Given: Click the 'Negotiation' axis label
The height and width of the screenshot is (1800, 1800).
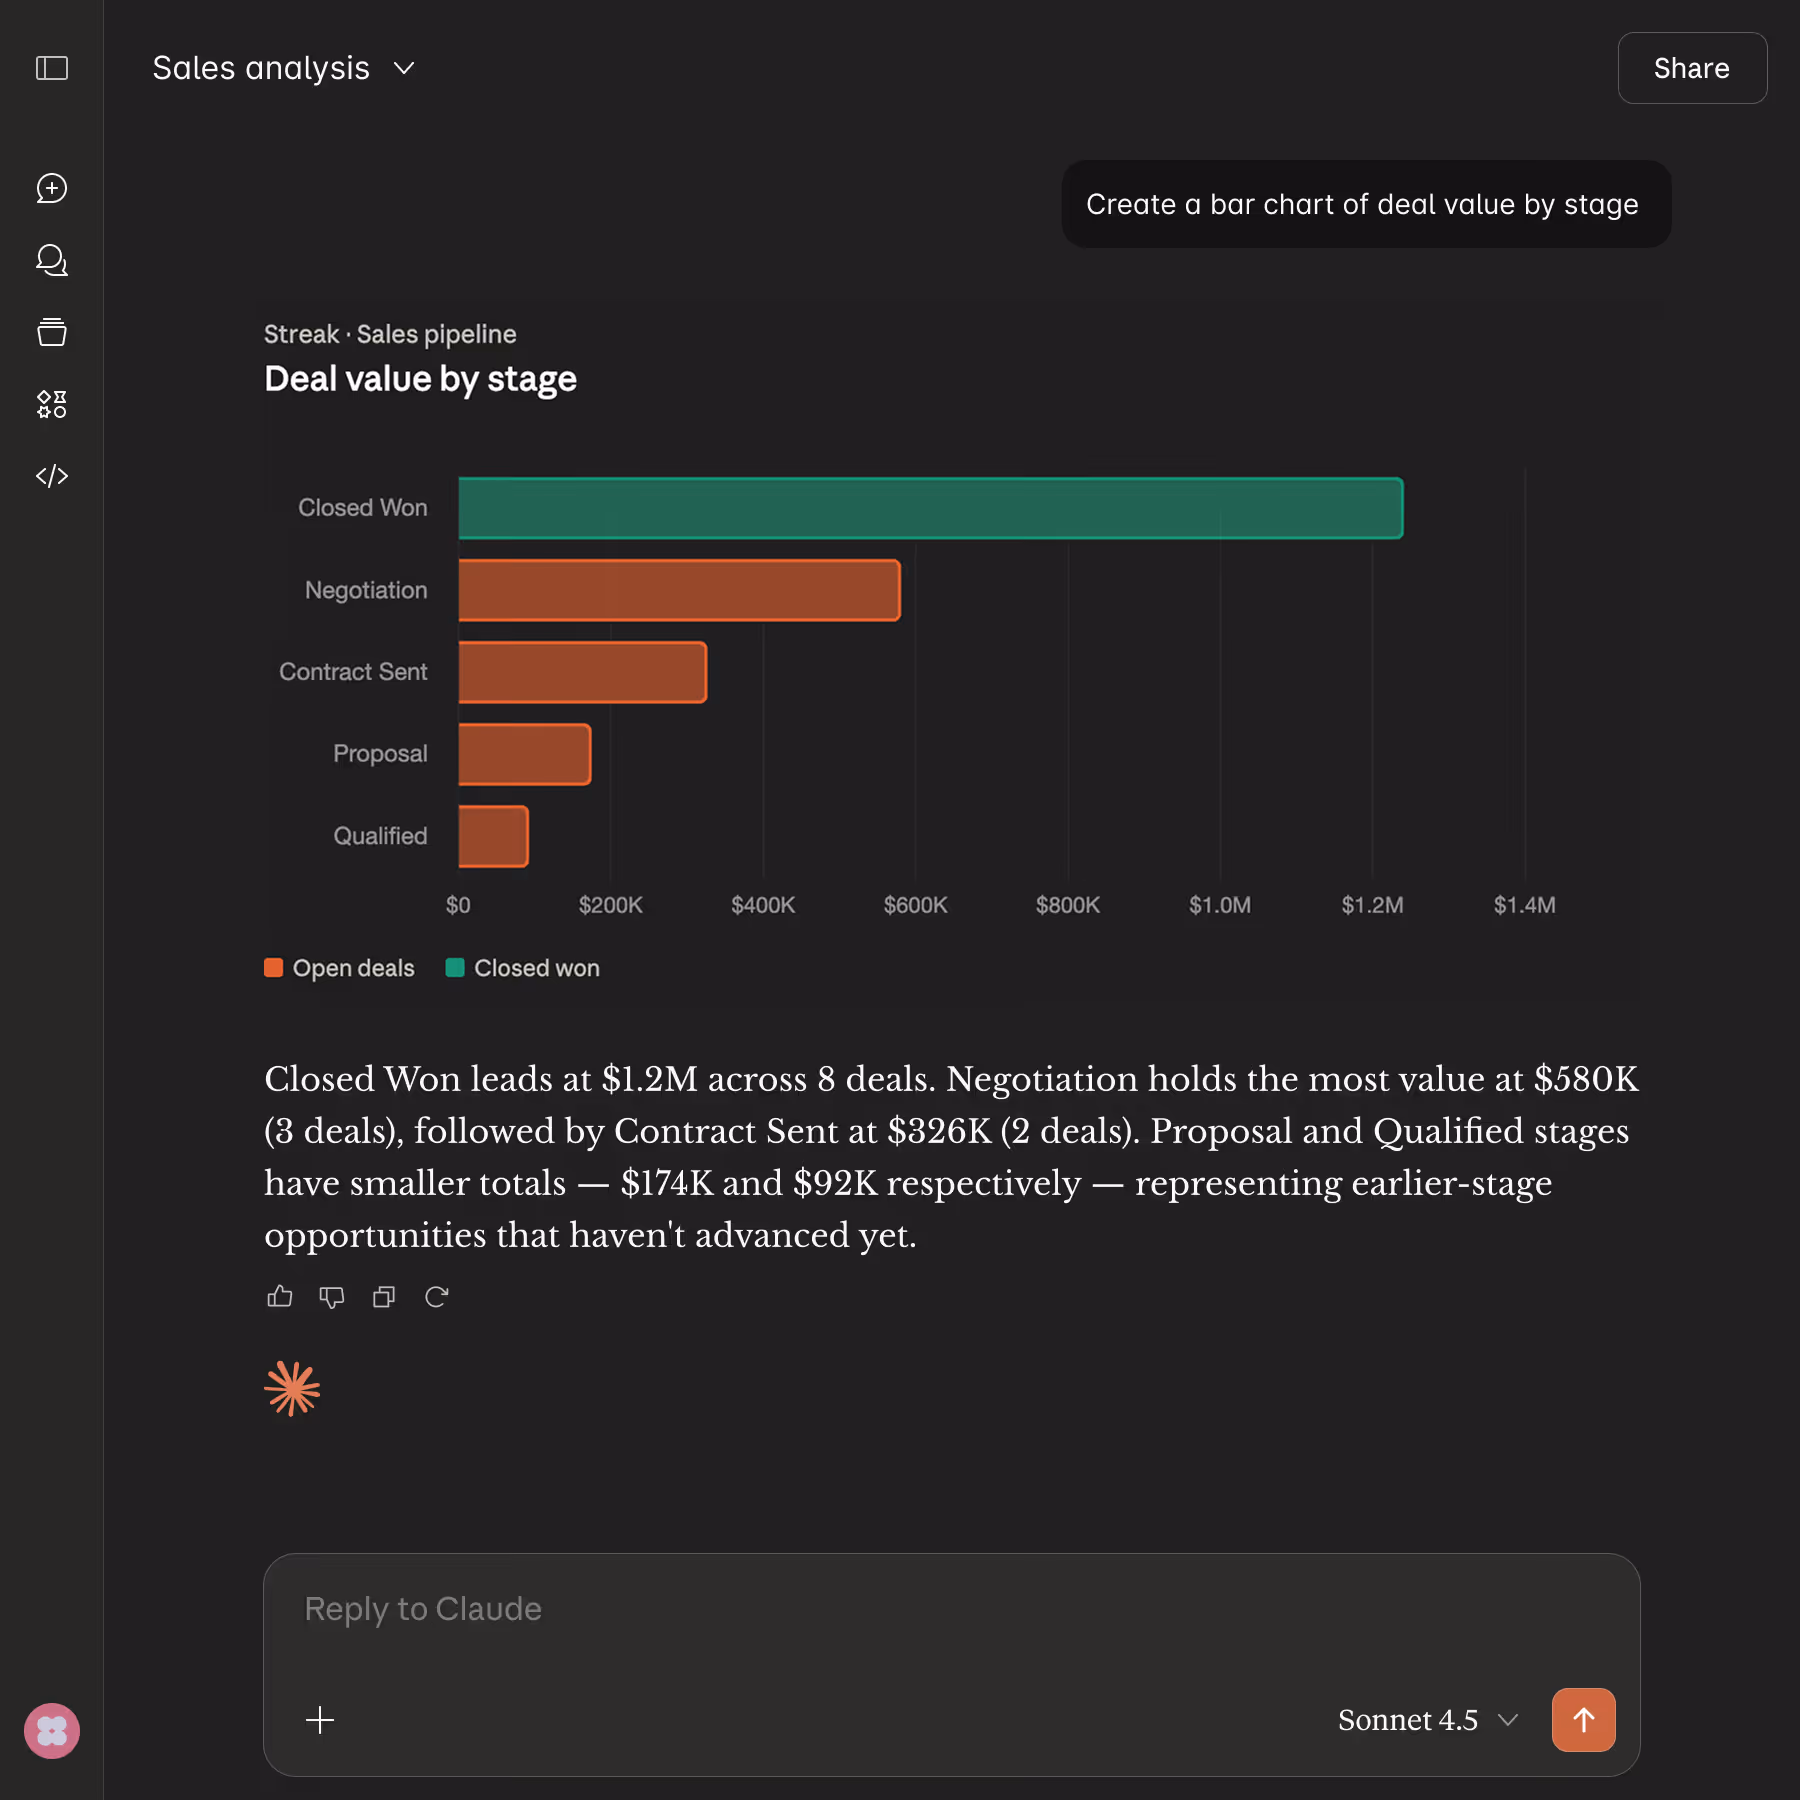Looking at the screenshot, I should 366,590.
